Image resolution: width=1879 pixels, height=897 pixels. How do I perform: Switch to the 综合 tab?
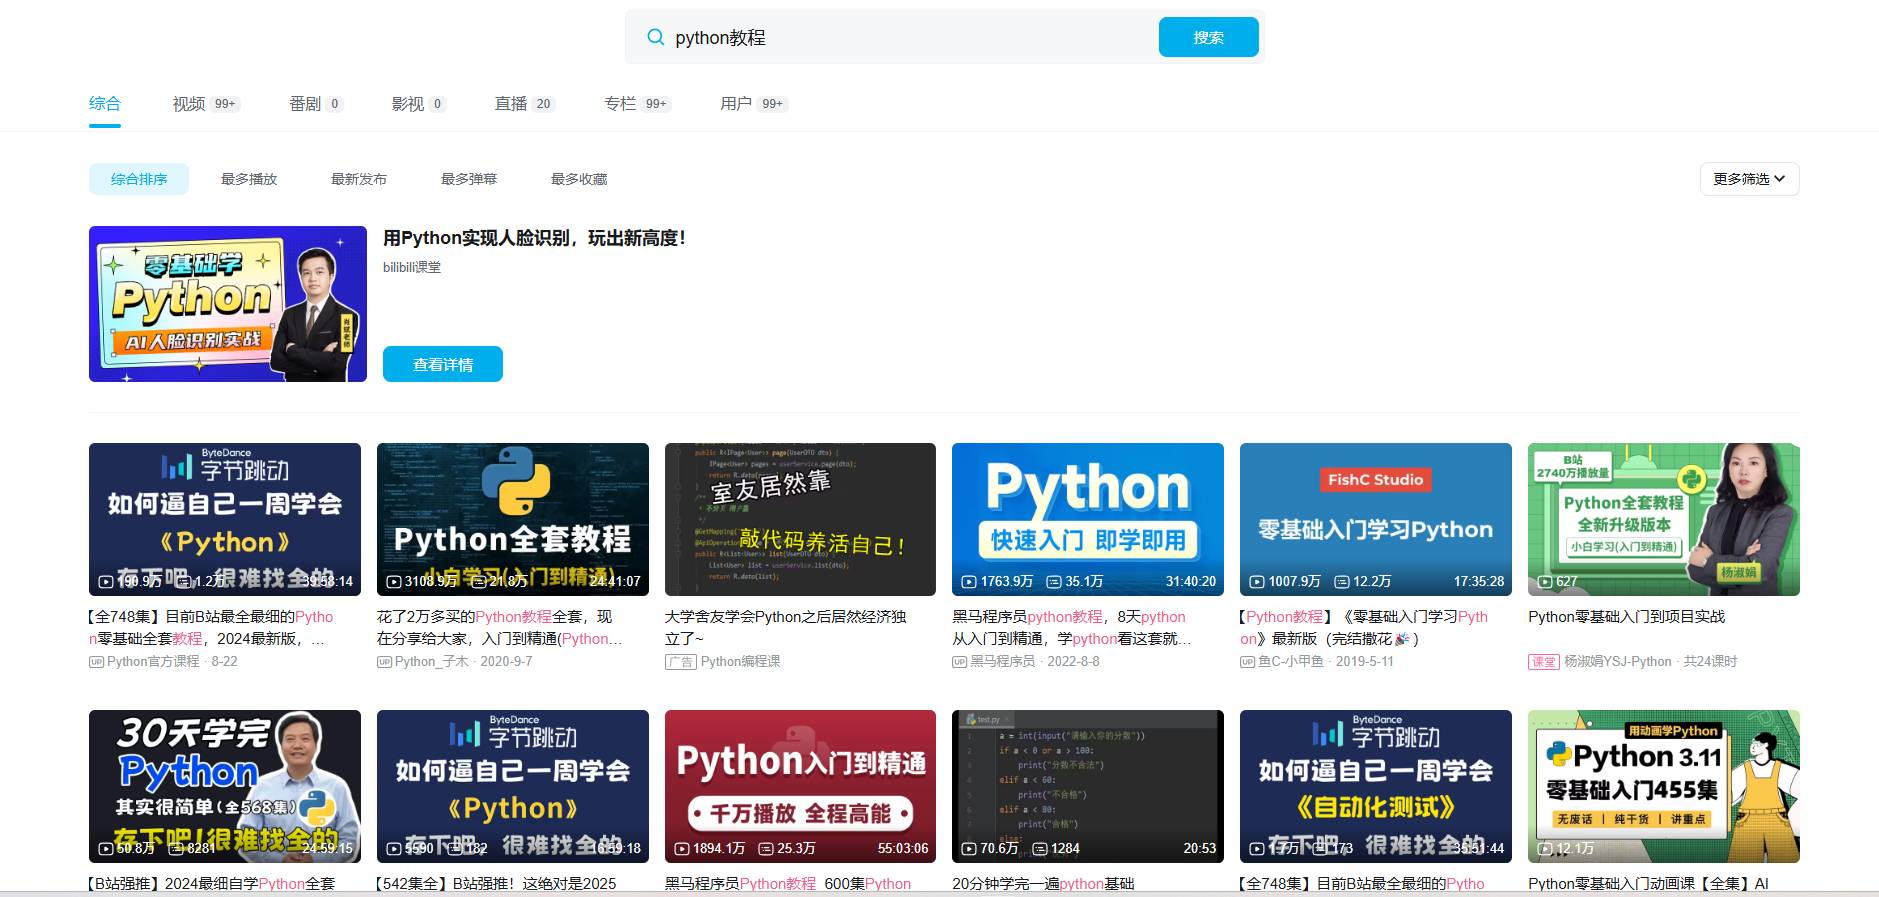pyautogui.click(x=105, y=103)
